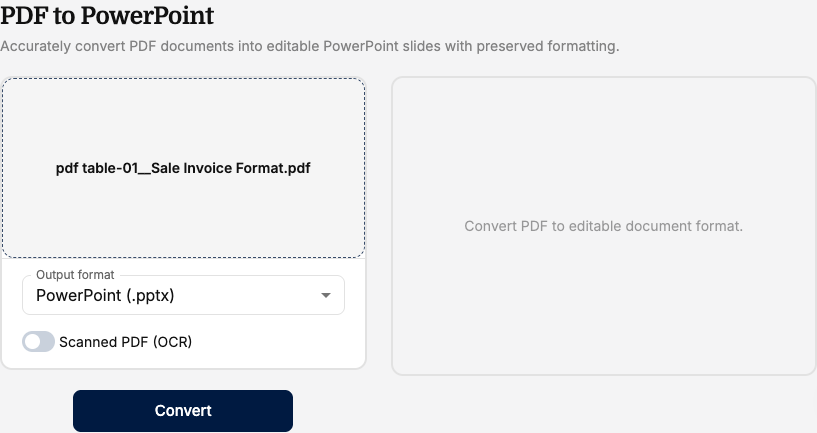Click the OCR switch knob
Screen dimensions: 817x433
32,342
